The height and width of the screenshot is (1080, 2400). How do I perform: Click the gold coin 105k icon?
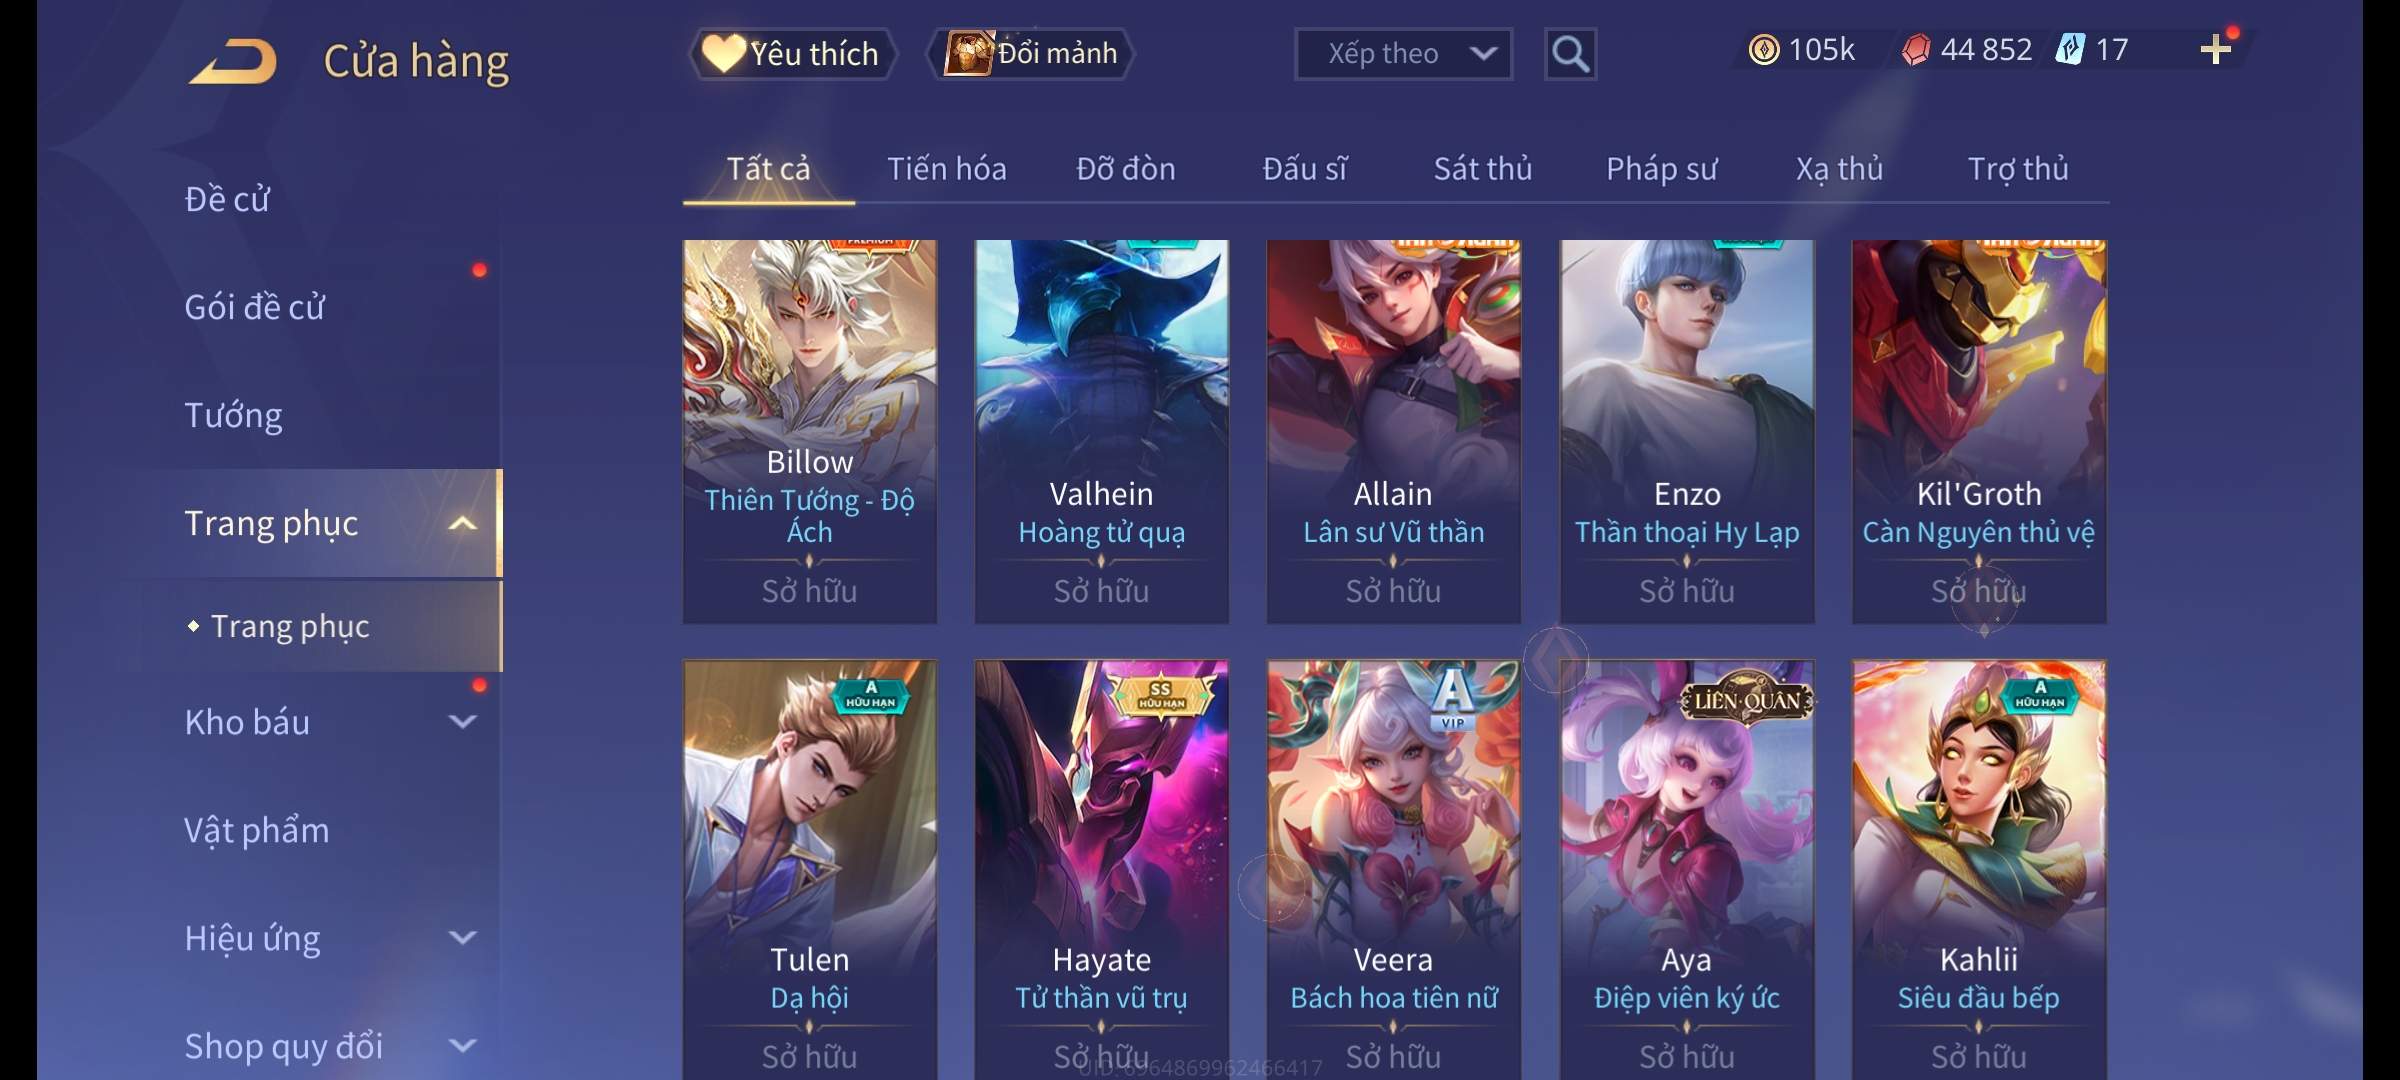(1764, 50)
